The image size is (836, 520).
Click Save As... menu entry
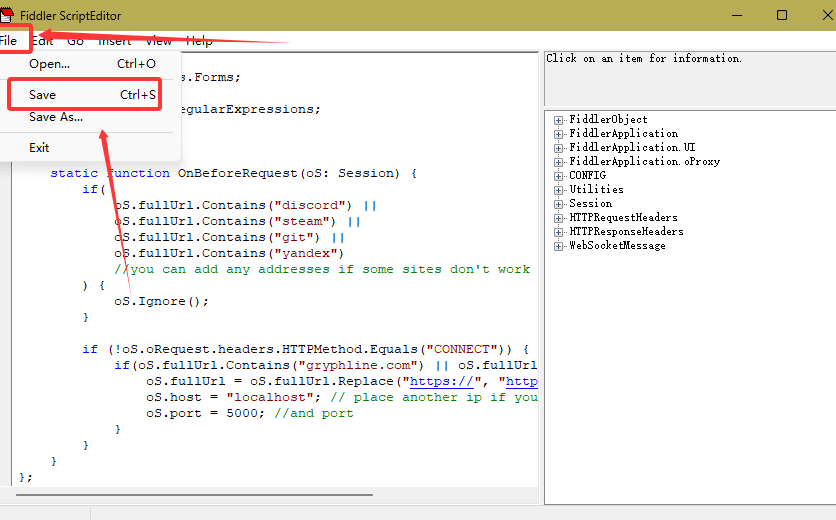point(56,117)
